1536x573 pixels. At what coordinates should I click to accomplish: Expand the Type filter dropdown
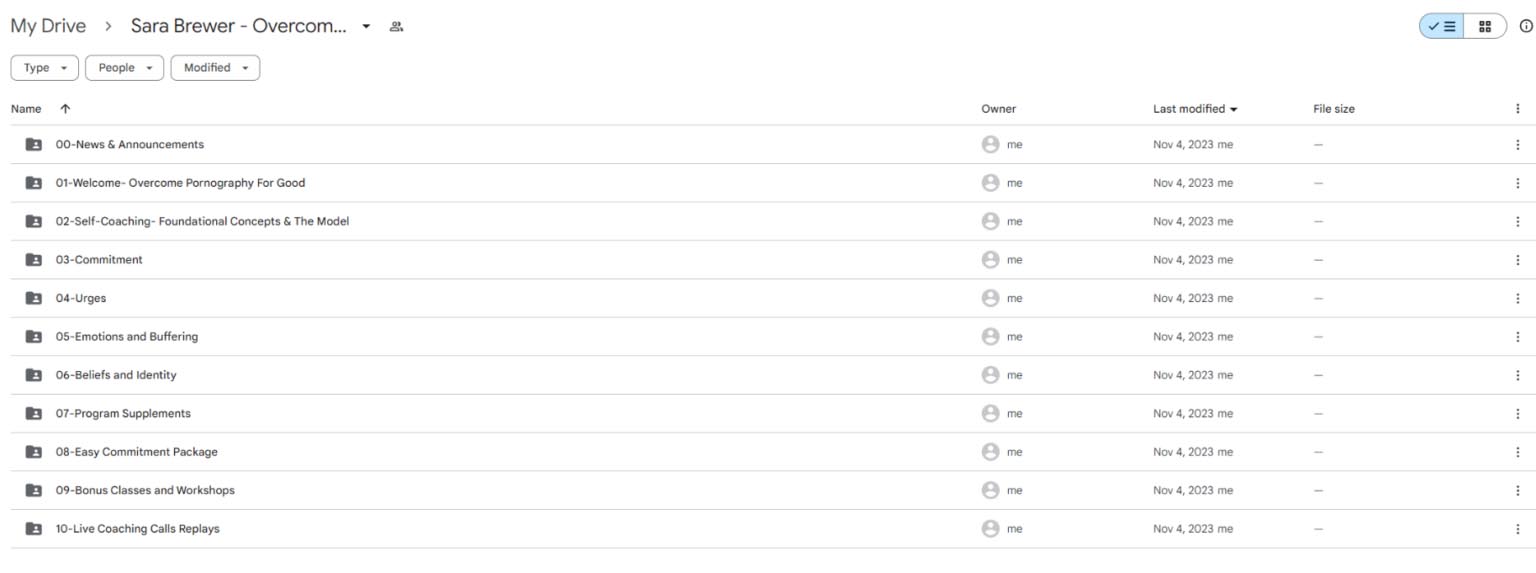(45, 68)
